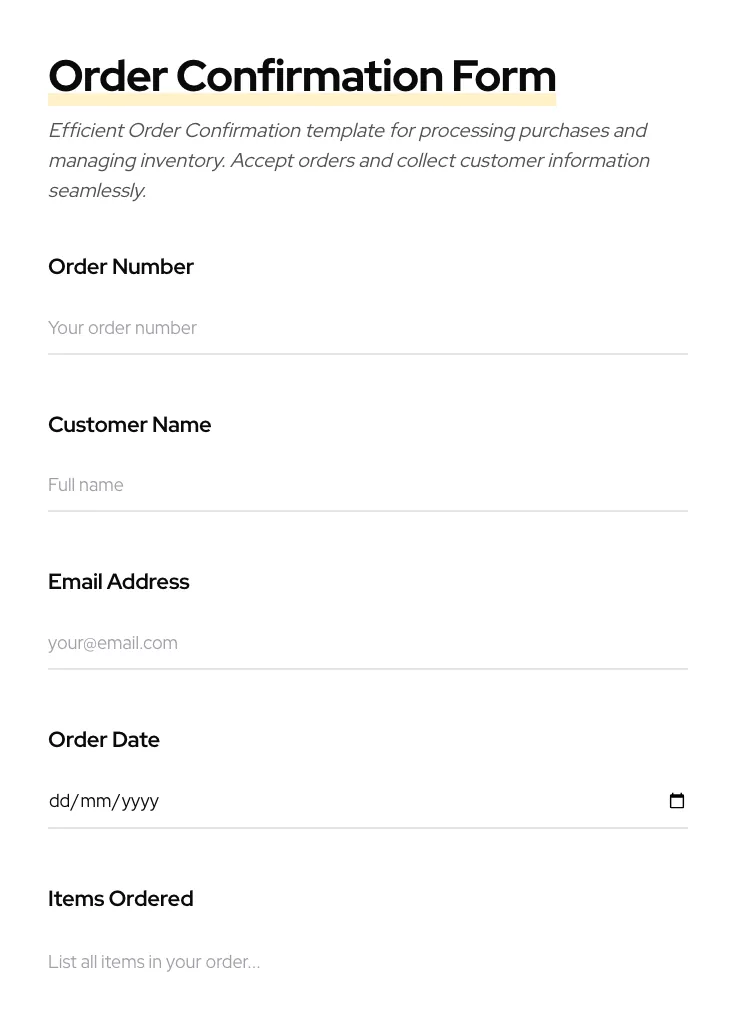Click the Items Ordered heading
Image resolution: width=736 pixels, height=1024 pixels.
point(121,898)
